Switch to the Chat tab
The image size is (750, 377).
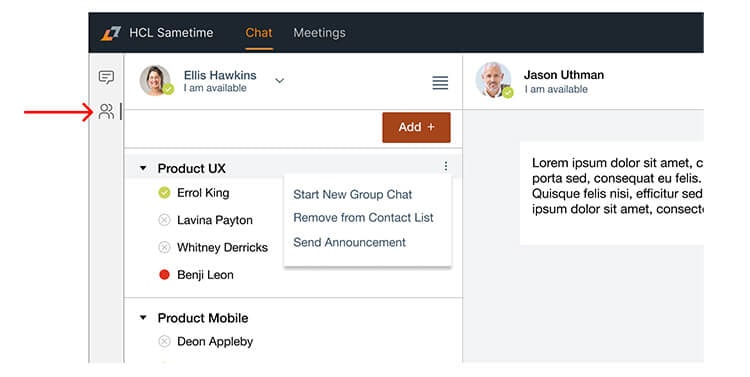click(x=259, y=33)
